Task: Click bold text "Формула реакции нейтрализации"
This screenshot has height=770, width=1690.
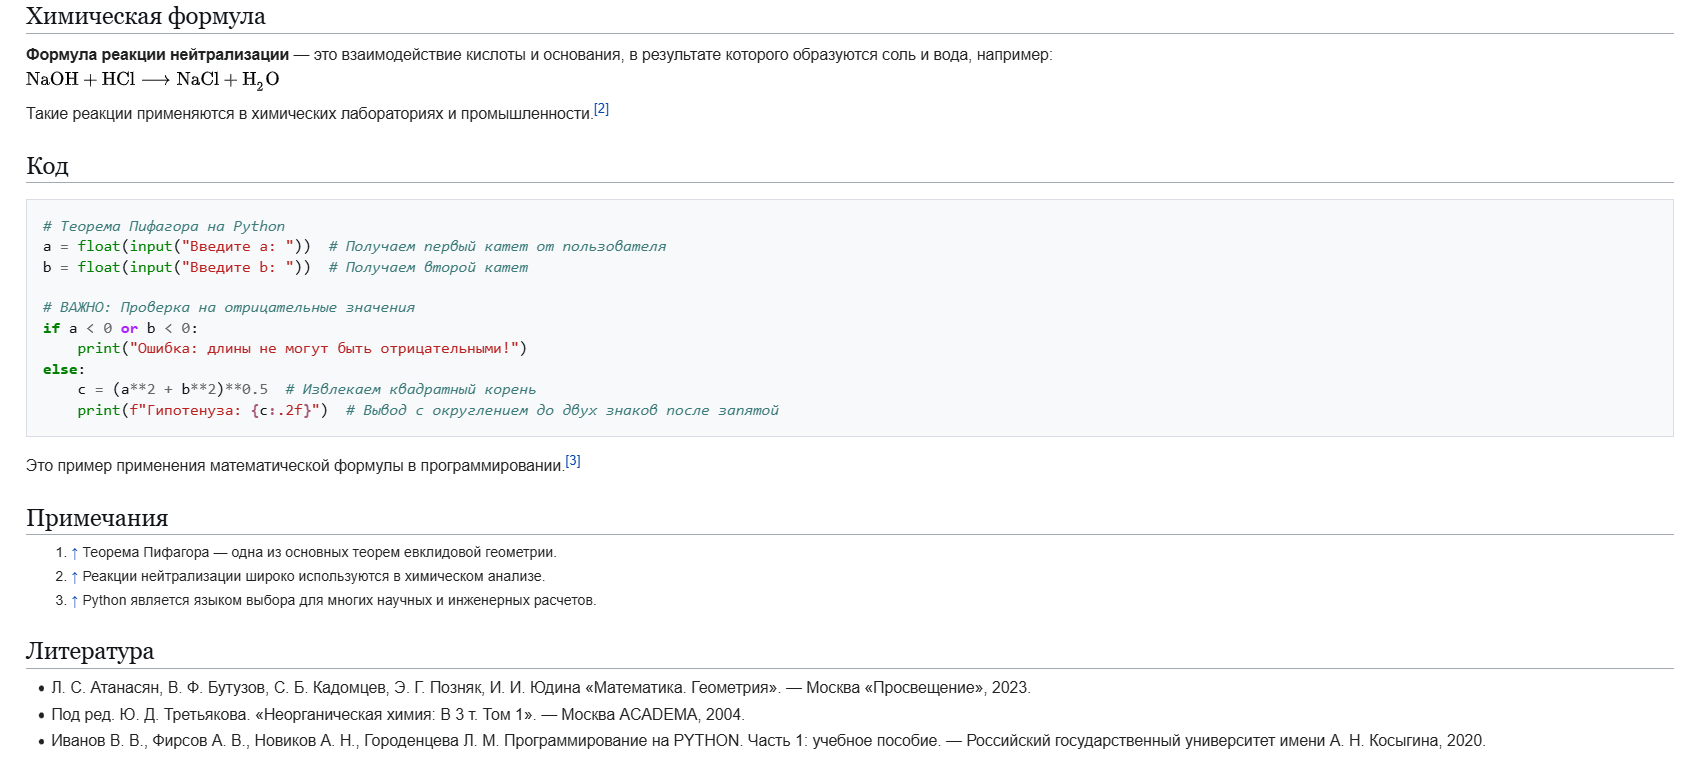Action: [157, 55]
